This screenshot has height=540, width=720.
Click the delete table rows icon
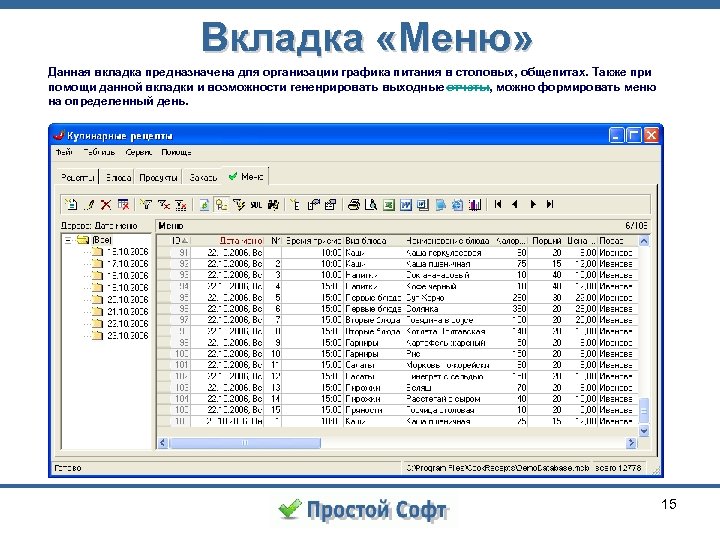(123, 204)
